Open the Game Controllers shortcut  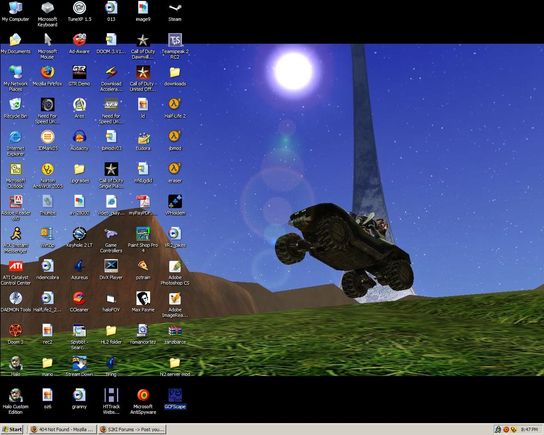(x=111, y=240)
